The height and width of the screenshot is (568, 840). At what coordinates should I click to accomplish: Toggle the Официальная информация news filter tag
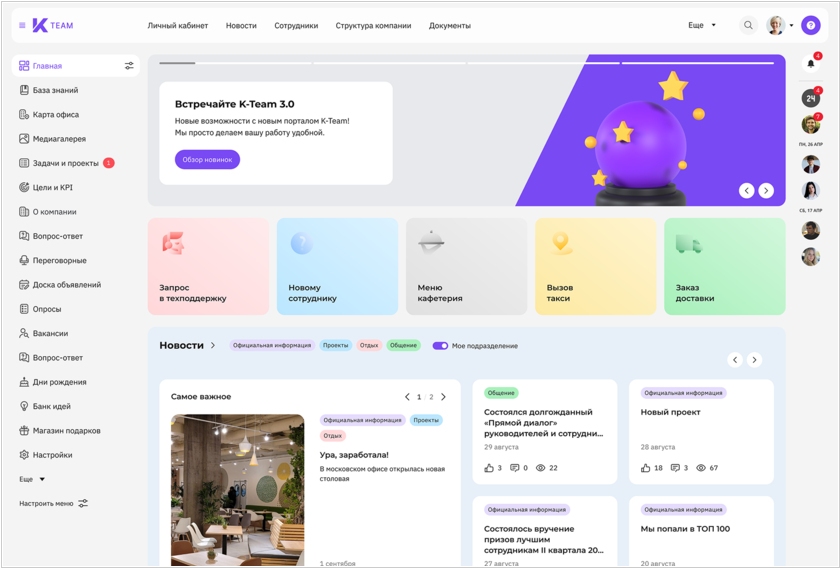point(272,346)
